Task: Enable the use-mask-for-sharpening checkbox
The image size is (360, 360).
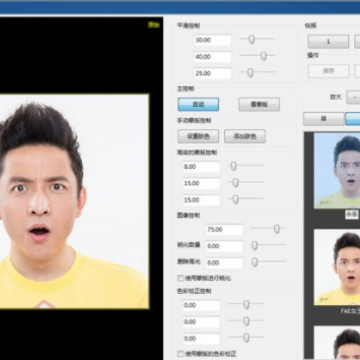Action: [181, 278]
